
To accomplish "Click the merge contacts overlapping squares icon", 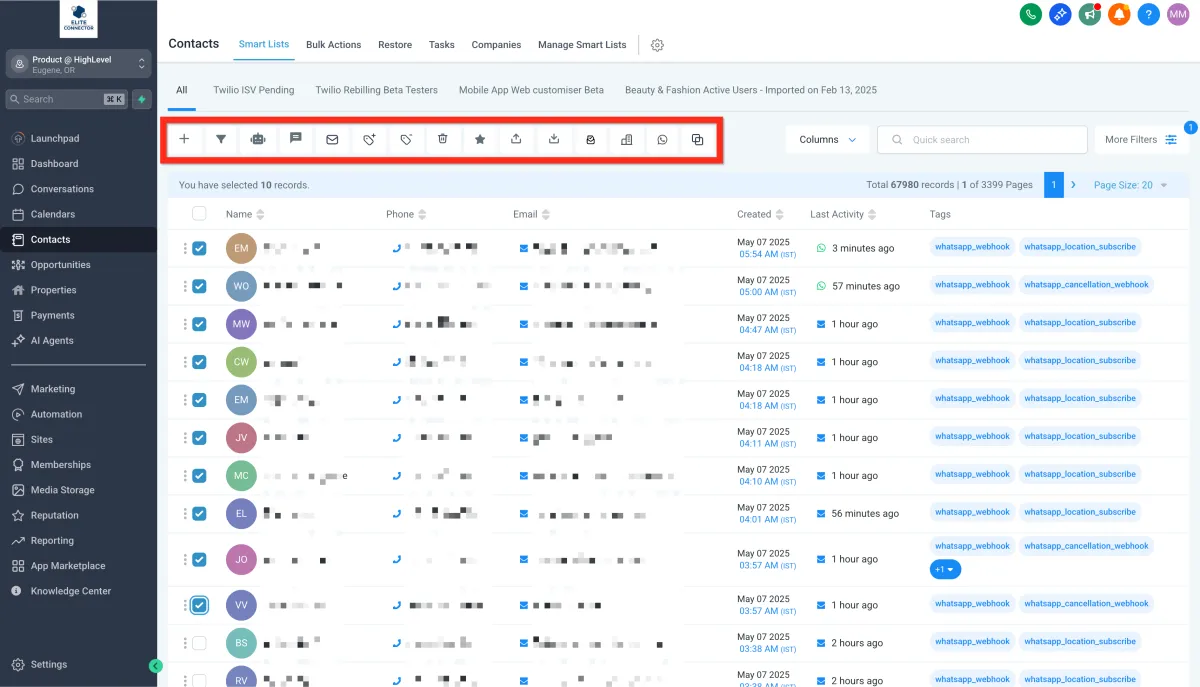I will [x=697, y=140].
